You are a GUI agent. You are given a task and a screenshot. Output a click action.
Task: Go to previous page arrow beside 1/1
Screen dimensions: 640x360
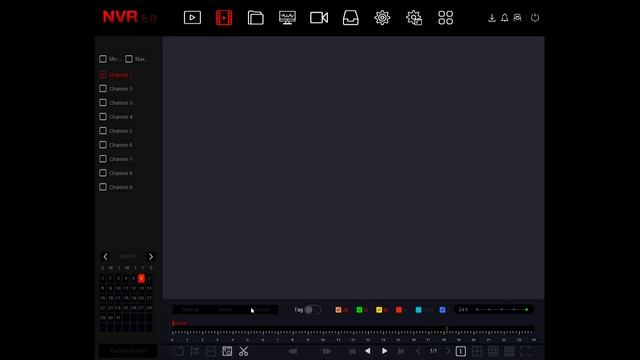coord(418,351)
